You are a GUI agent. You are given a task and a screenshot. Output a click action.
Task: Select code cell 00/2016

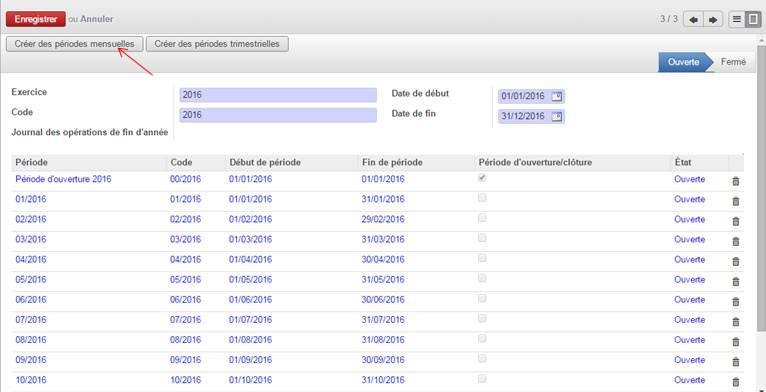pos(185,179)
